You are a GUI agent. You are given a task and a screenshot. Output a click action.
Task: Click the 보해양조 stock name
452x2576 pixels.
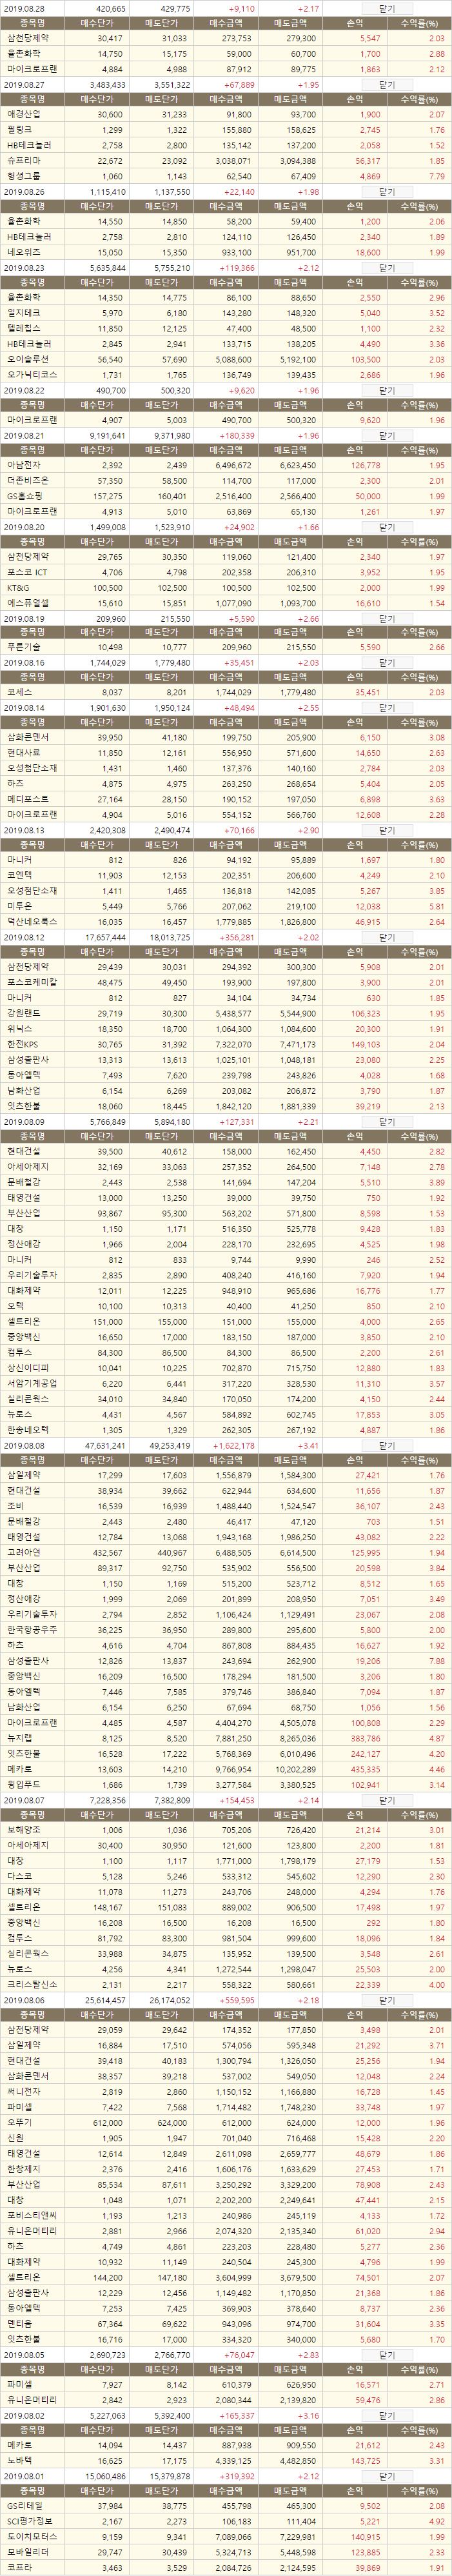coord(24,1829)
